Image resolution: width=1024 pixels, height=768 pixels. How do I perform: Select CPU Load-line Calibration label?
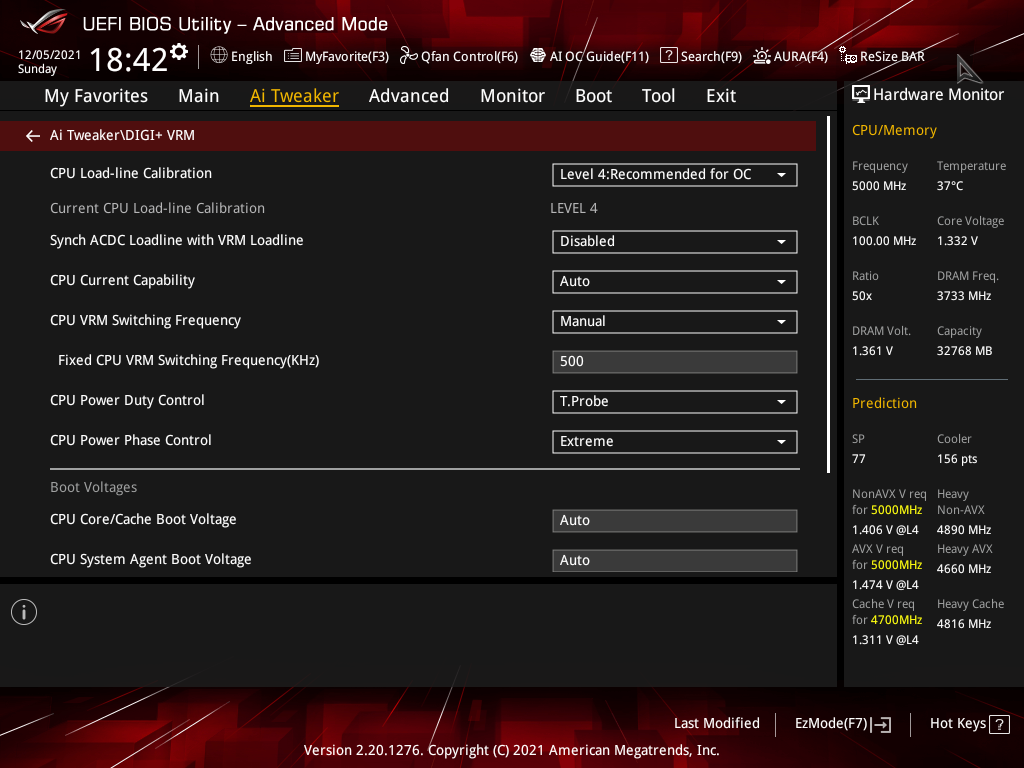point(131,173)
